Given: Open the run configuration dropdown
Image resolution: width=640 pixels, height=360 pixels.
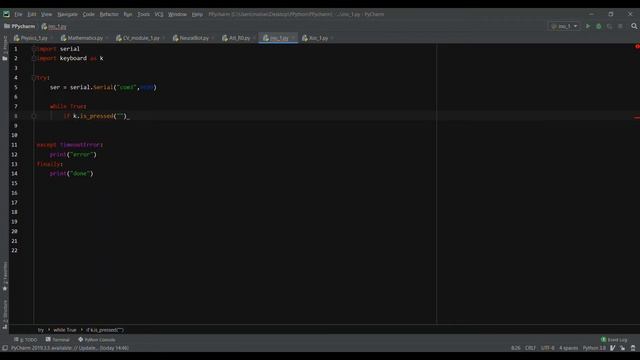Looking at the screenshot, I should point(564,26).
